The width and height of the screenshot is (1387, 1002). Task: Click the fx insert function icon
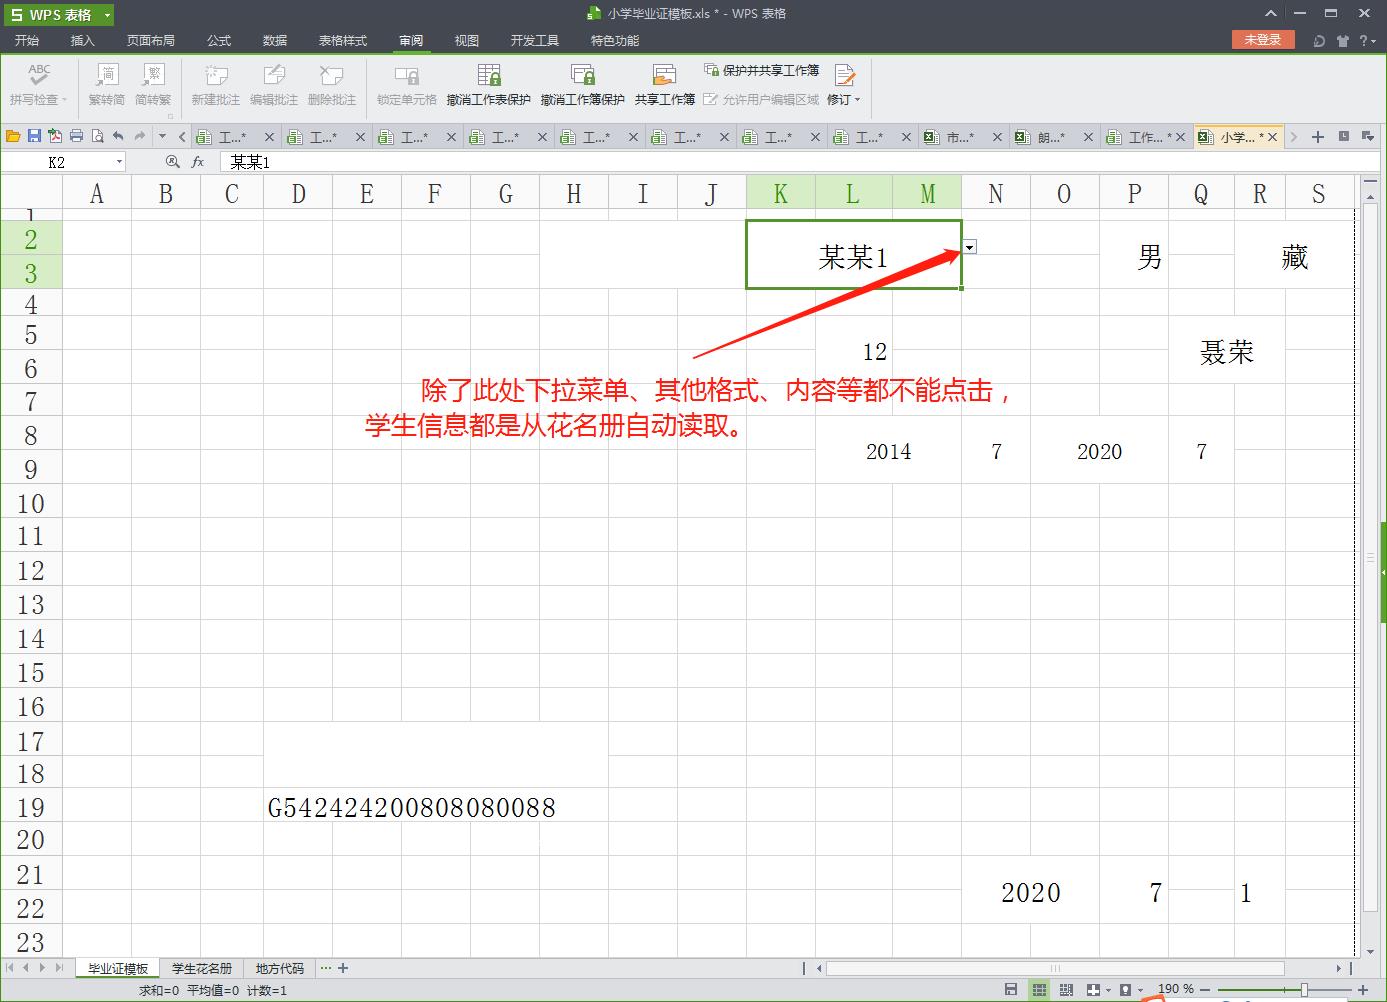[198, 162]
